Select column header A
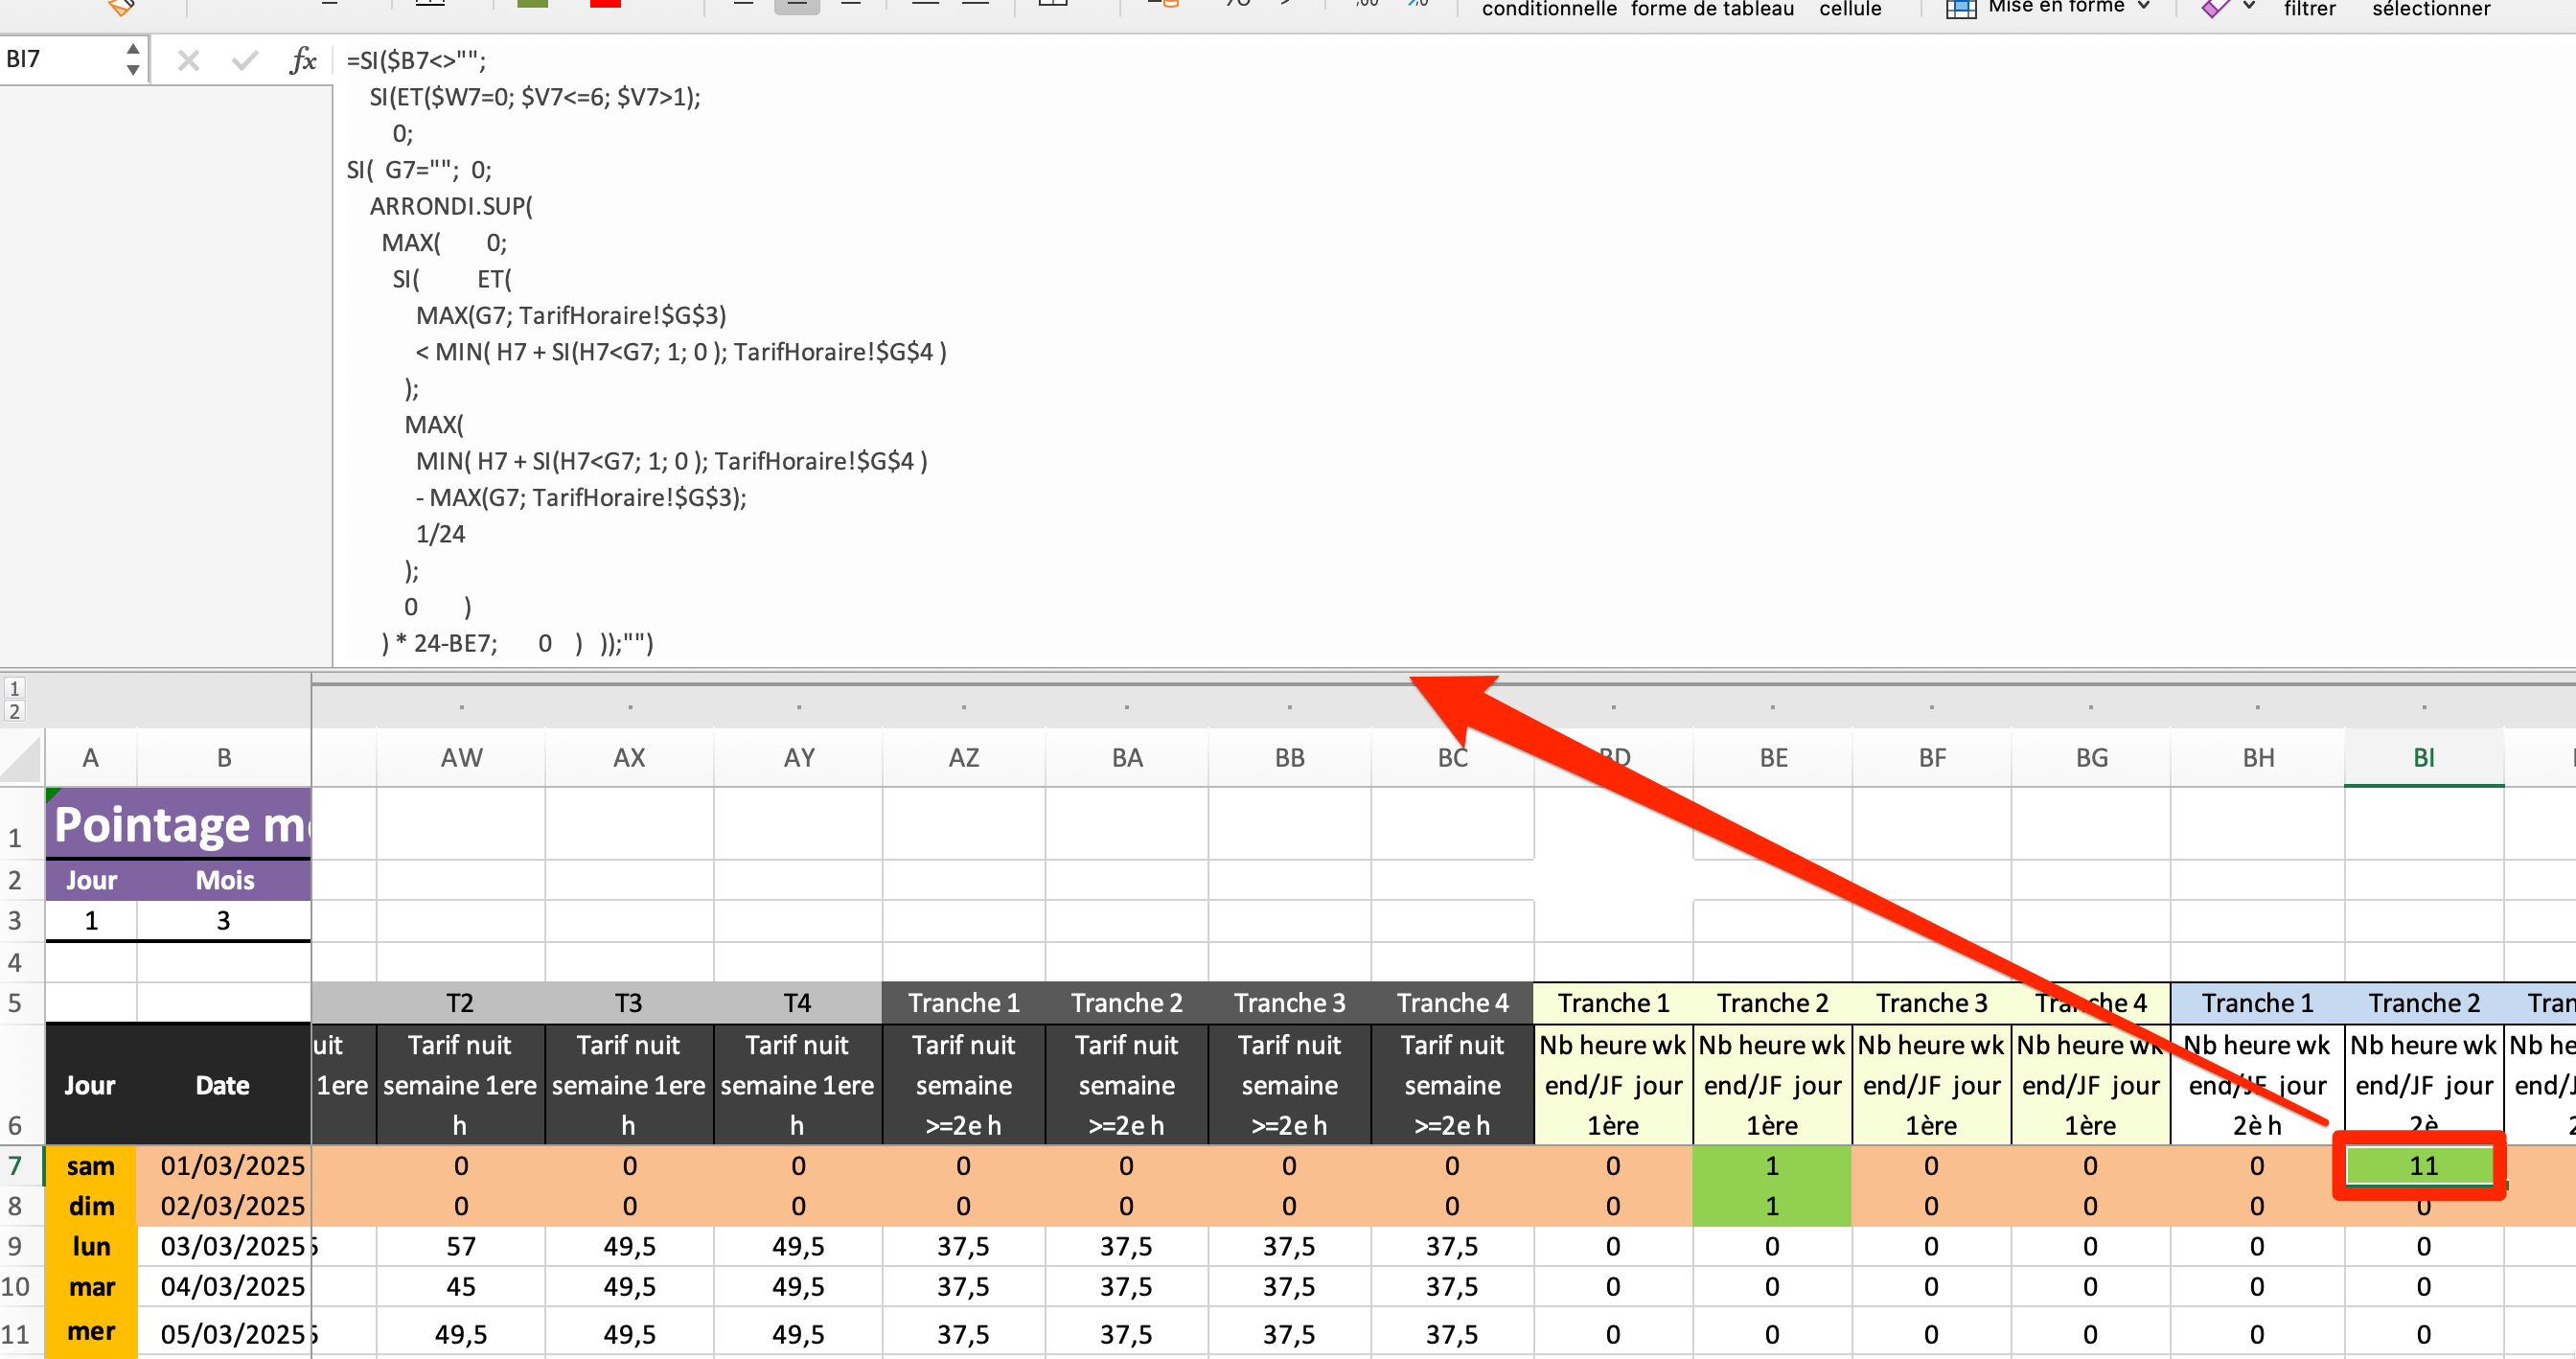 [91, 758]
